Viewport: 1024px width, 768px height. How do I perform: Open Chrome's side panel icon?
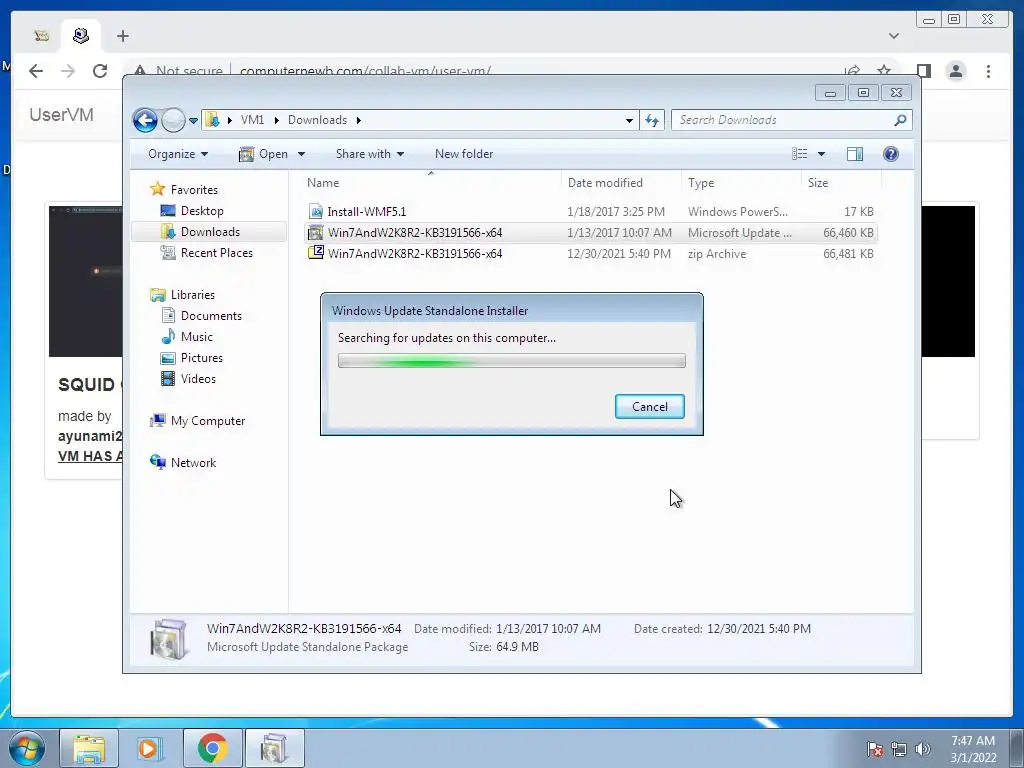[x=923, y=71]
